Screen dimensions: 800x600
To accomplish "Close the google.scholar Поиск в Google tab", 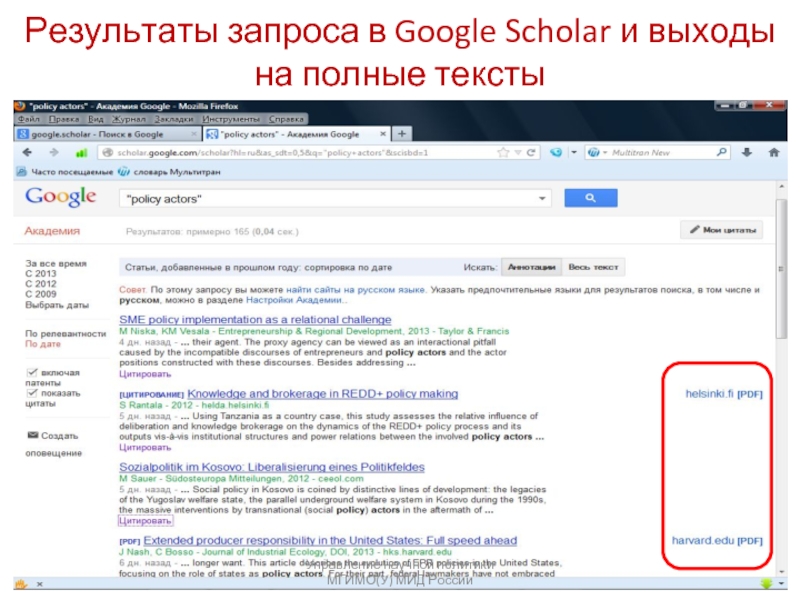I will [194, 134].
